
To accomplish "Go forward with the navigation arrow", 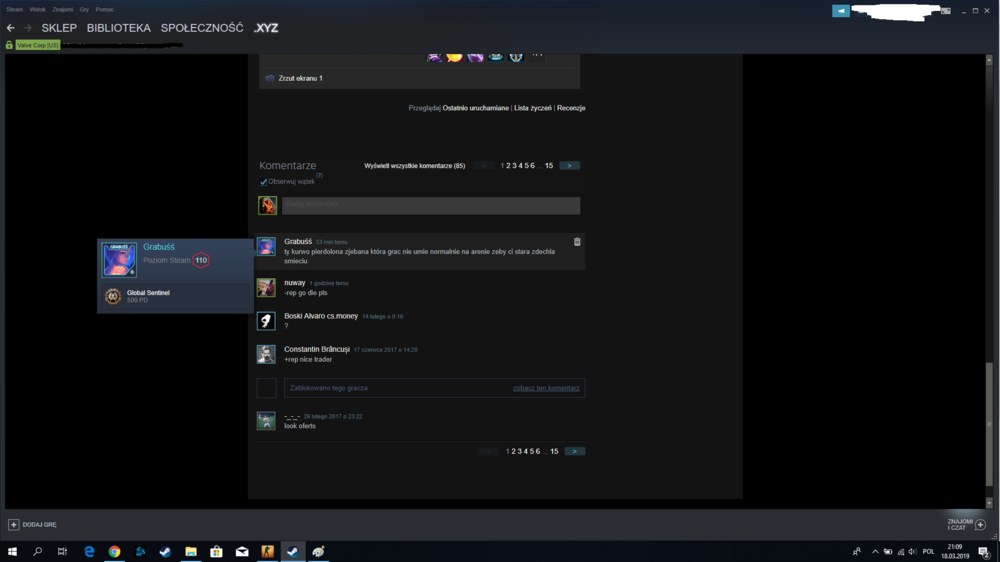I will (x=27, y=28).
